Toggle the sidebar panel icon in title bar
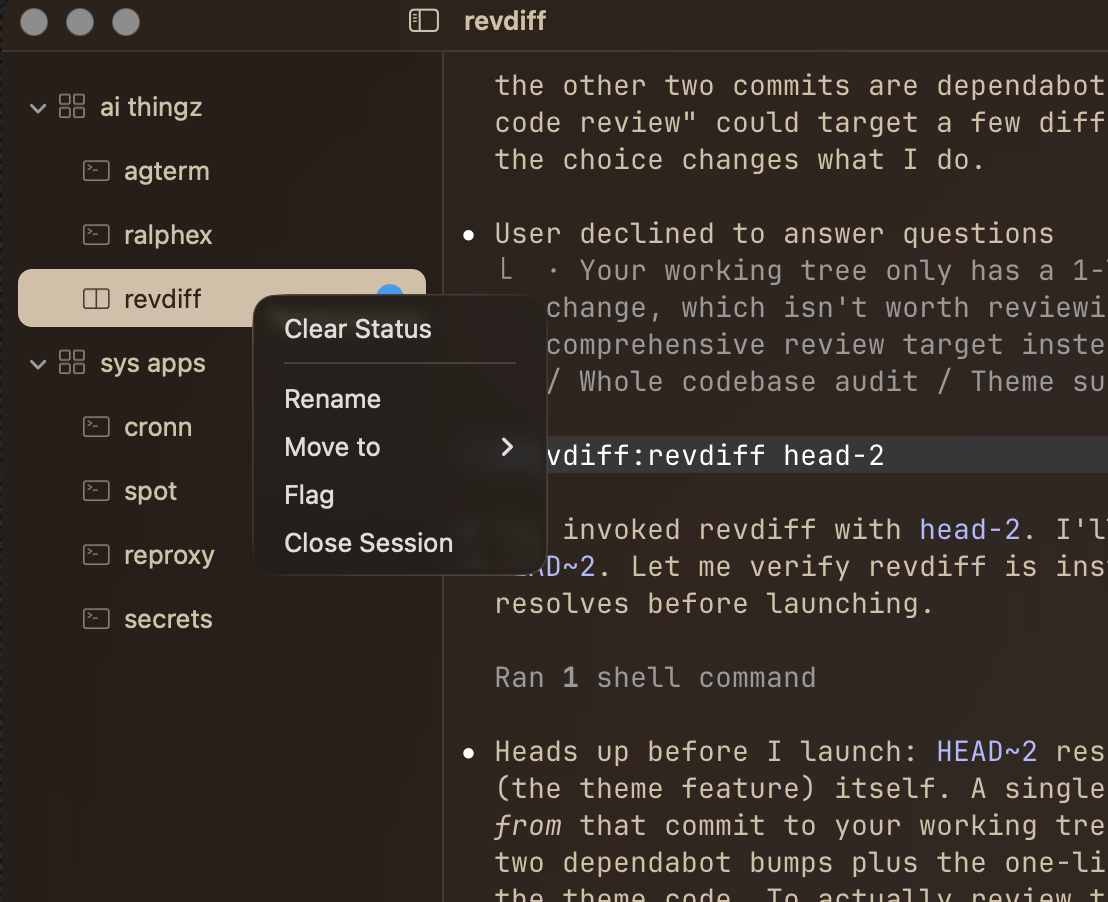 click(x=424, y=20)
